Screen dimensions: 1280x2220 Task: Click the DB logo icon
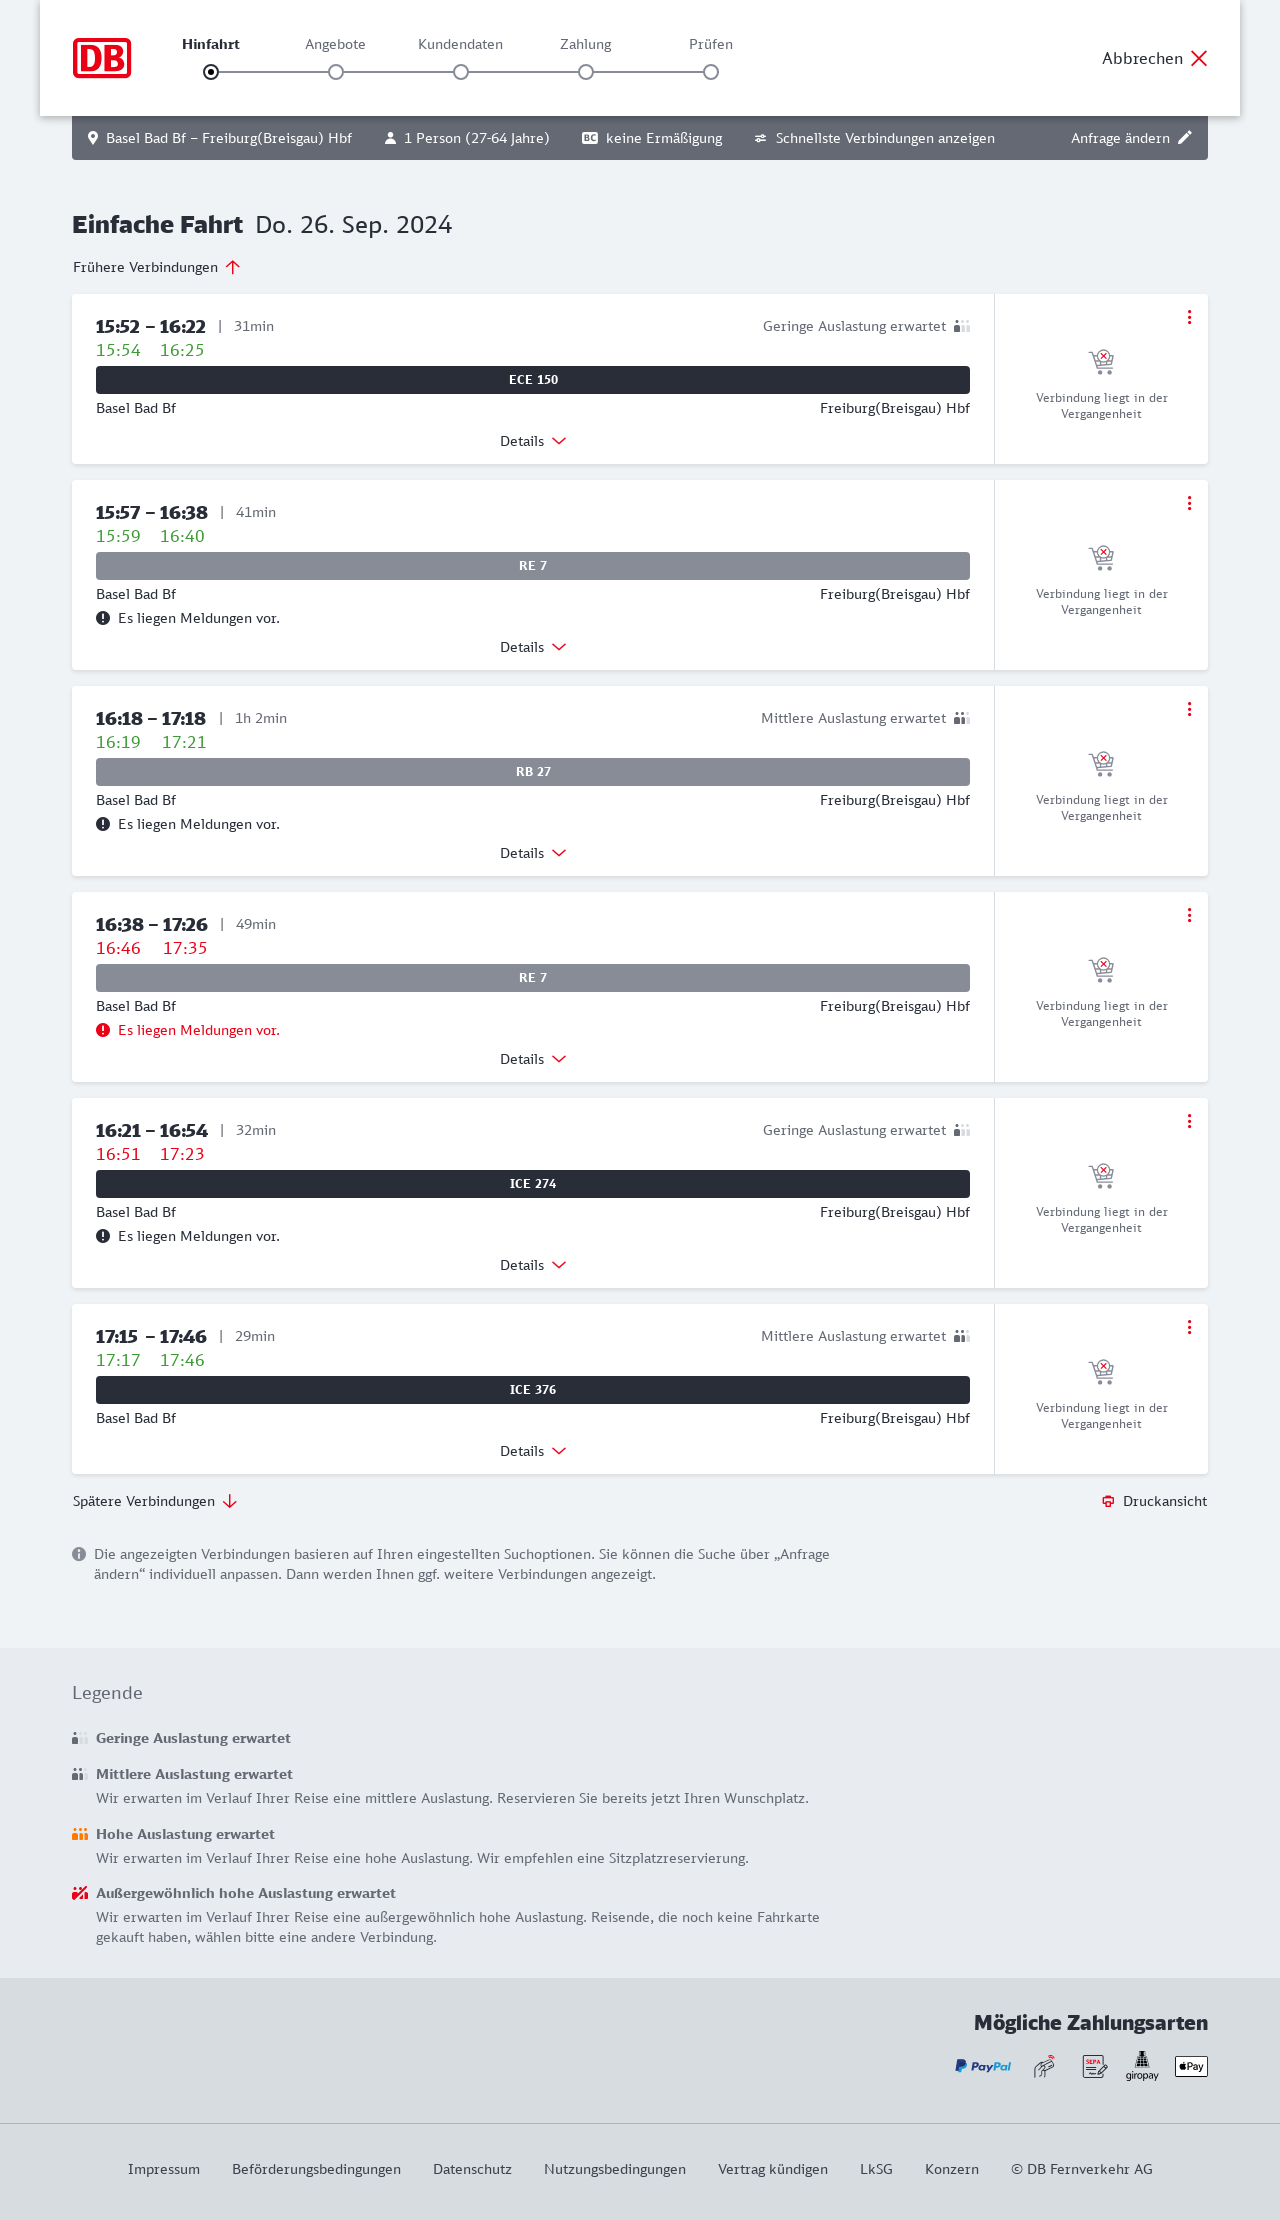[102, 58]
